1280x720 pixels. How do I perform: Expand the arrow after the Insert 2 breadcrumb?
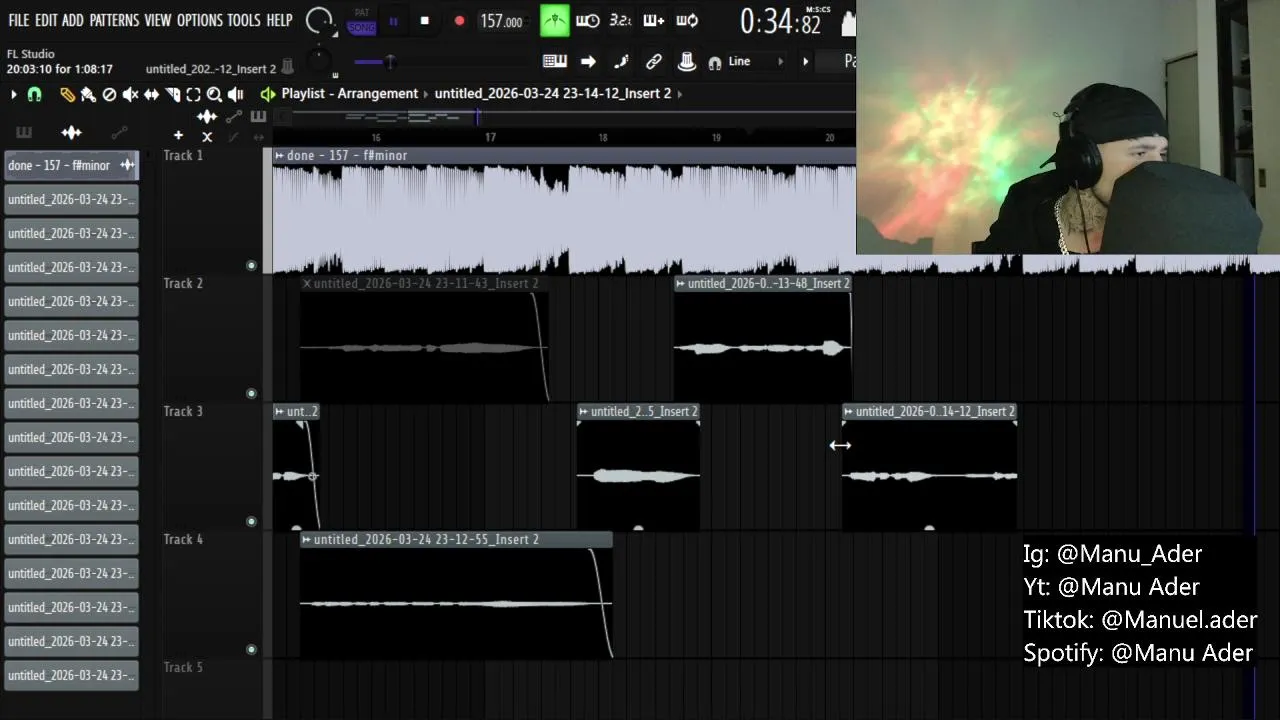point(680,93)
